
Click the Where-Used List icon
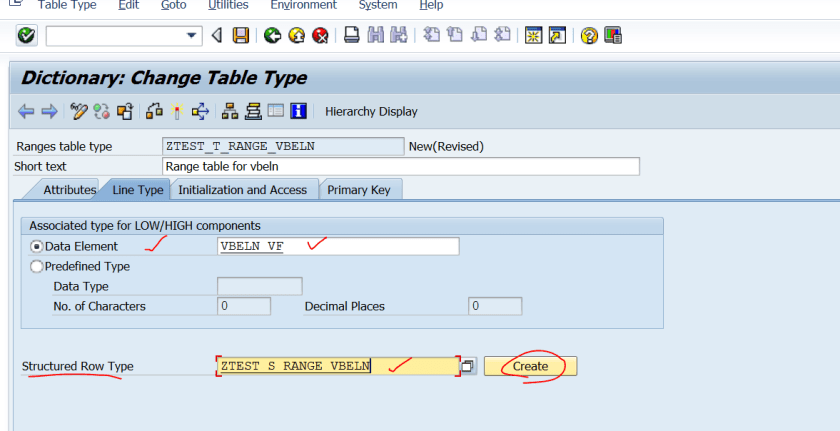point(200,111)
